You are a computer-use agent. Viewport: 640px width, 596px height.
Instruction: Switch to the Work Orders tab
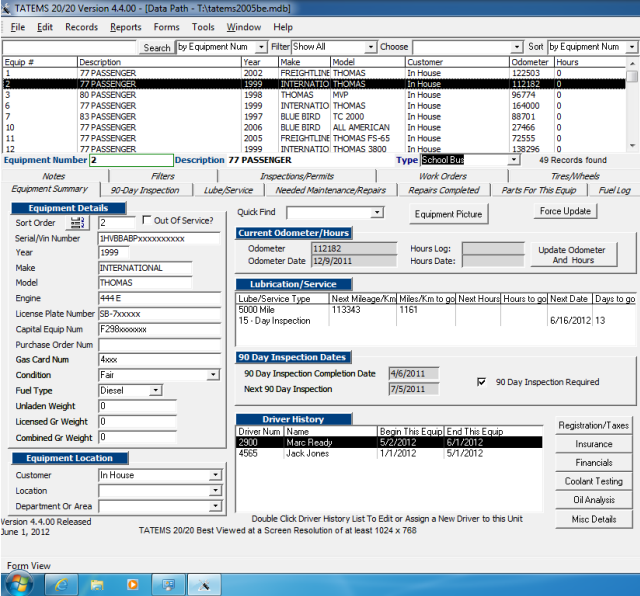pyautogui.click(x=442, y=176)
